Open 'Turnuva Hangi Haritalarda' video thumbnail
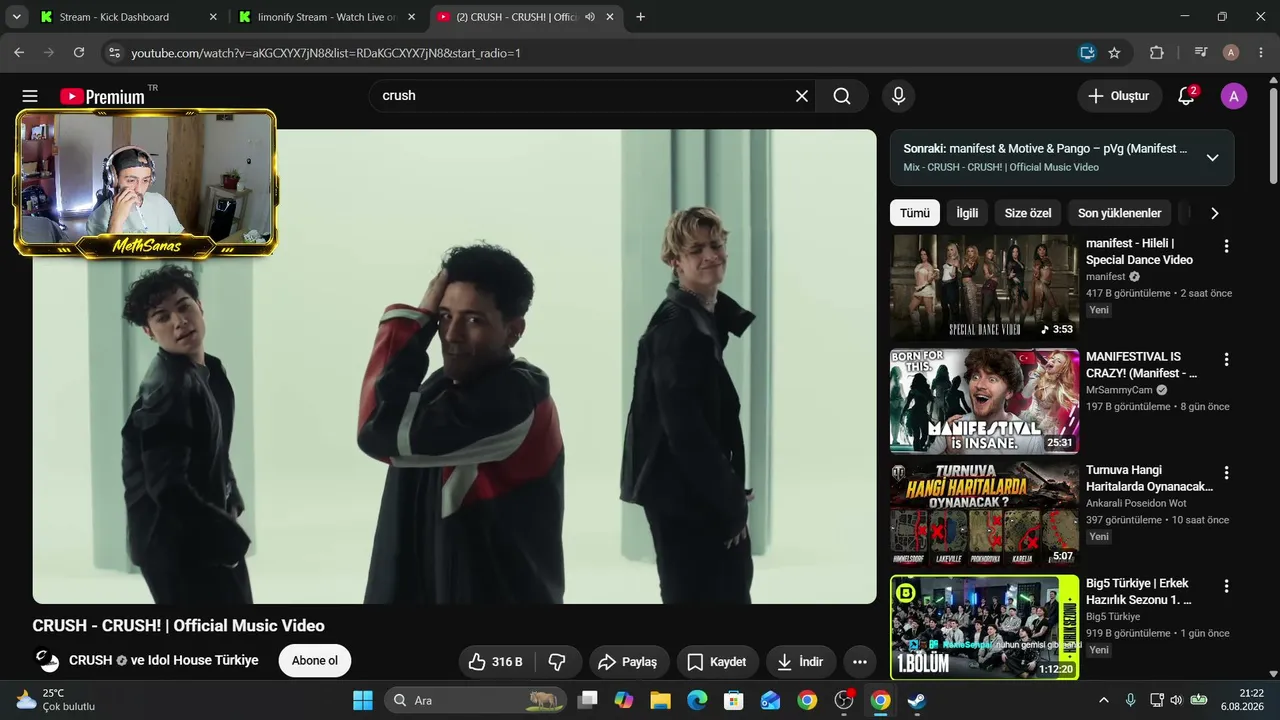This screenshot has height=720, width=1280. (x=984, y=514)
